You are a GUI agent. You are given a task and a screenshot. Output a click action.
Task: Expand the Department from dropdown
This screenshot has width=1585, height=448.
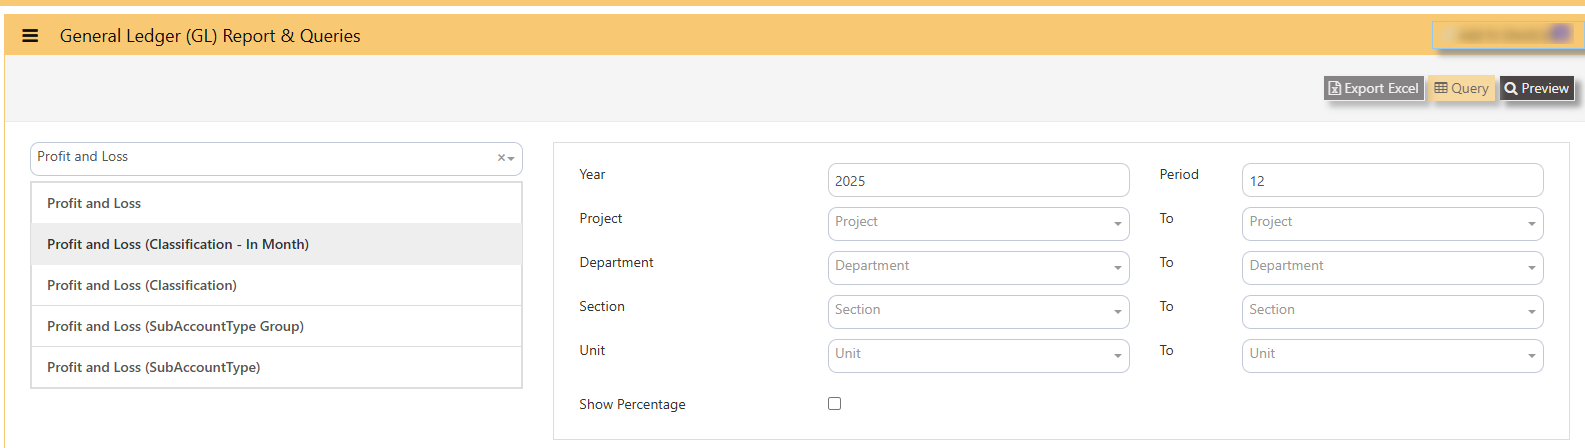point(978,267)
